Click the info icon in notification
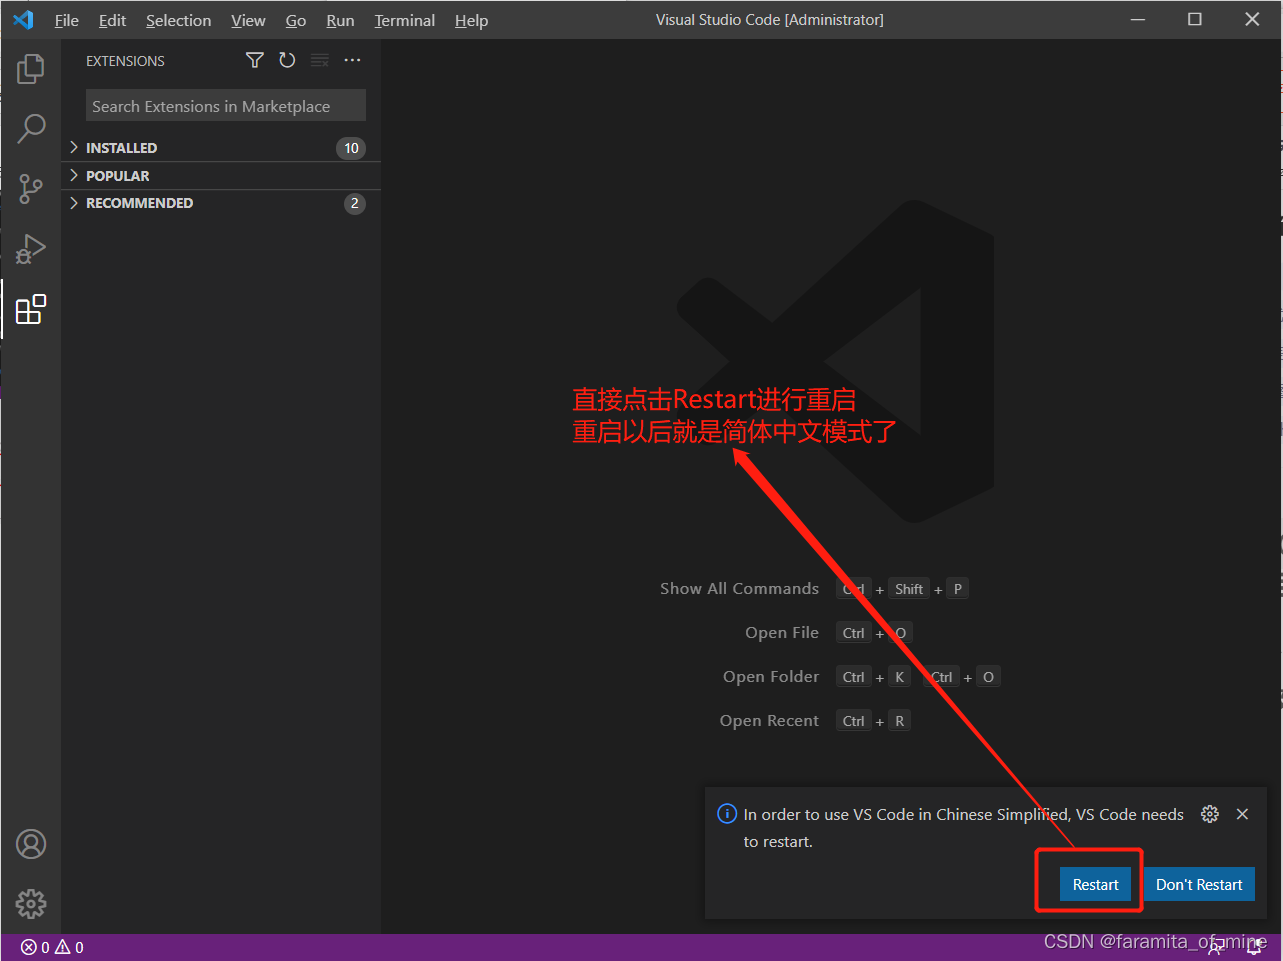Image resolution: width=1283 pixels, height=961 pixels. coord(727,814)
